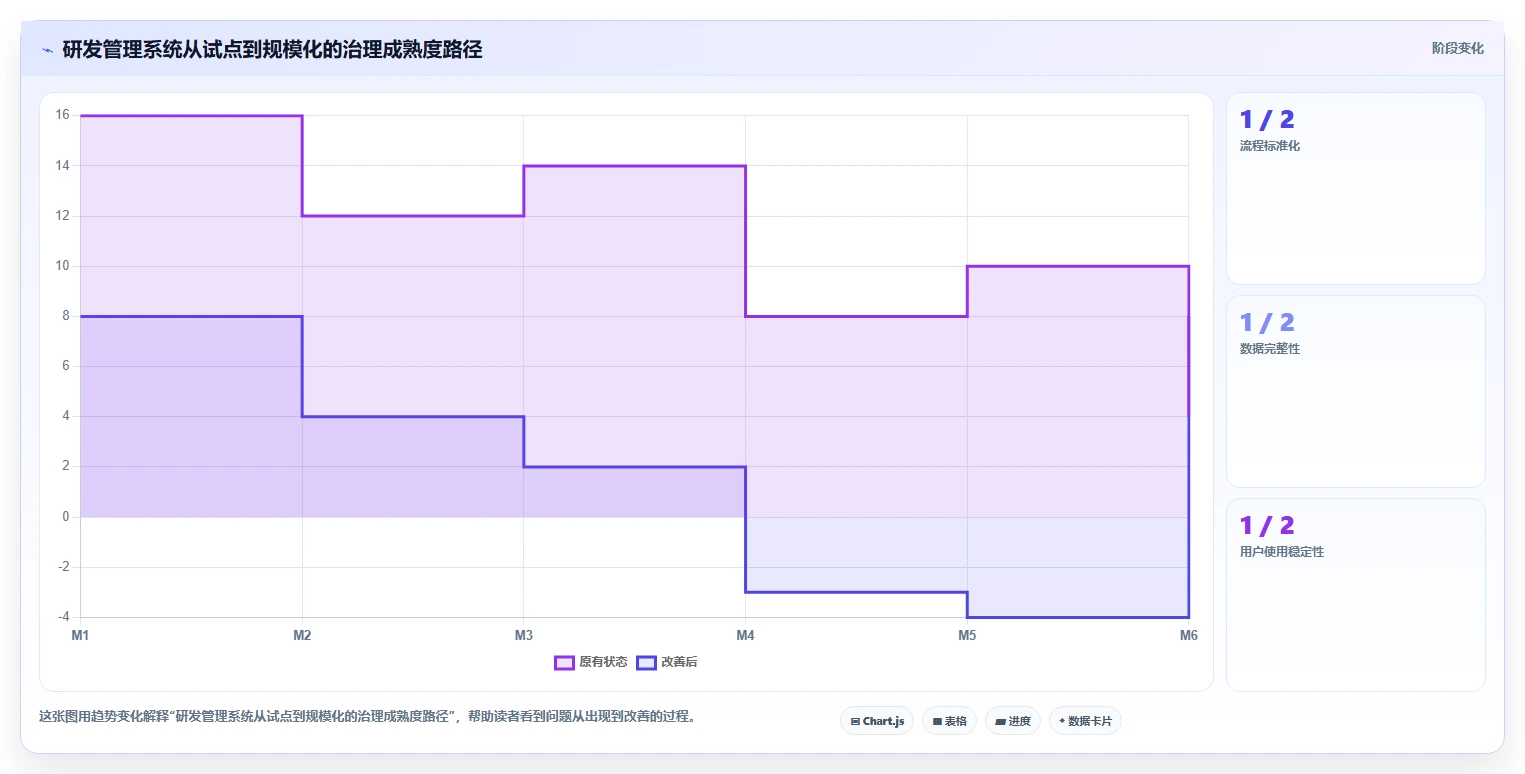Click the 数据卡片 tag chip
Image resolution: width=1525 pixels, height=774 pixels.
pos(1085,721)
